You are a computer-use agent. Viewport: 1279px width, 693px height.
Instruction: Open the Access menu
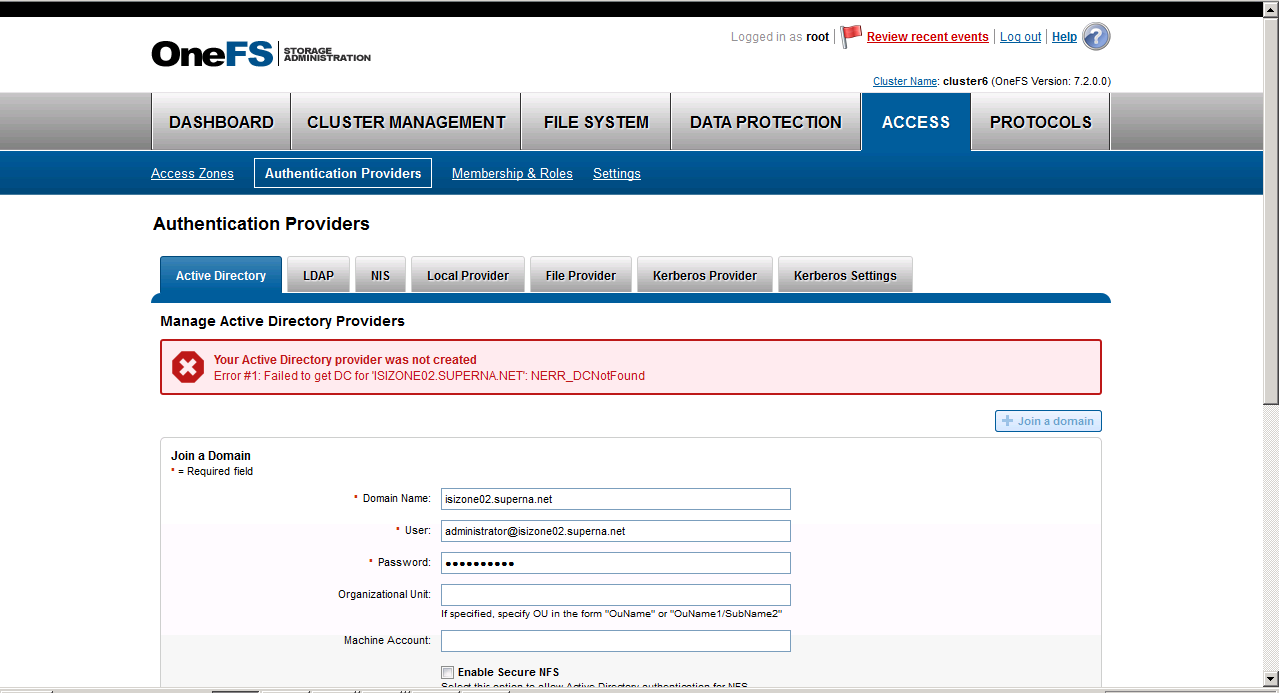click(916, 122)
